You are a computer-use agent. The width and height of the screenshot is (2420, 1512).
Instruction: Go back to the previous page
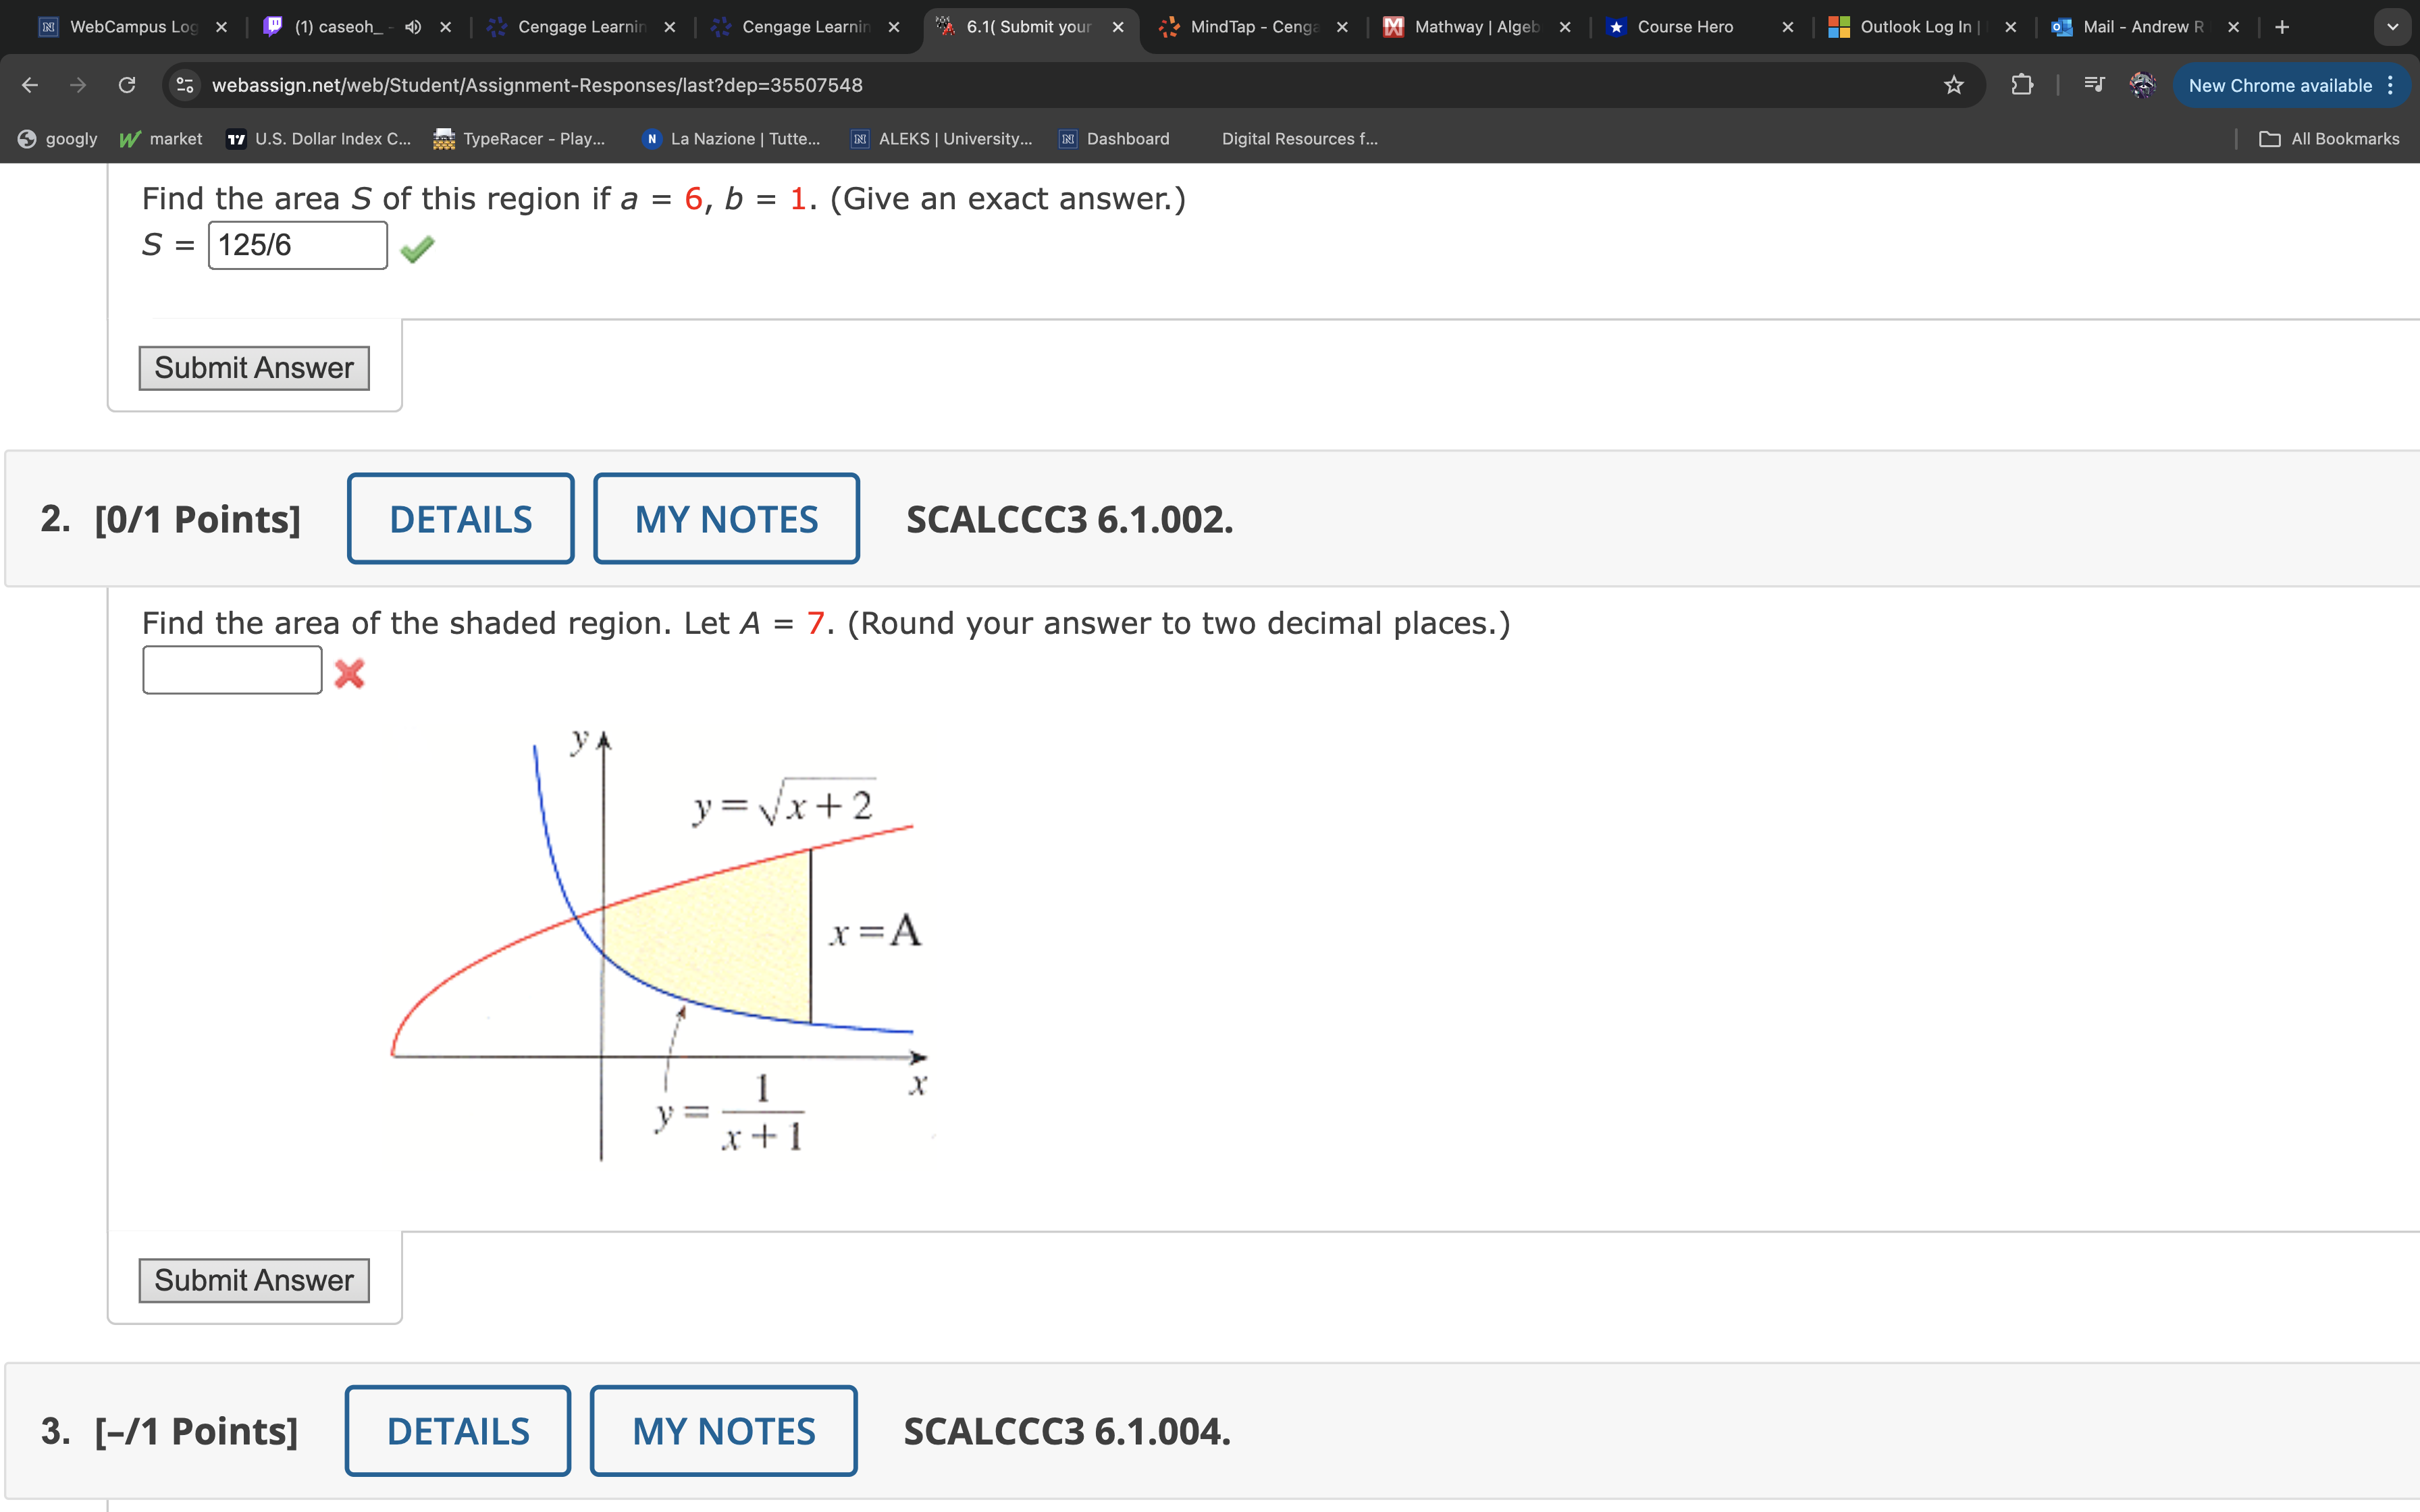coord(30,85)
